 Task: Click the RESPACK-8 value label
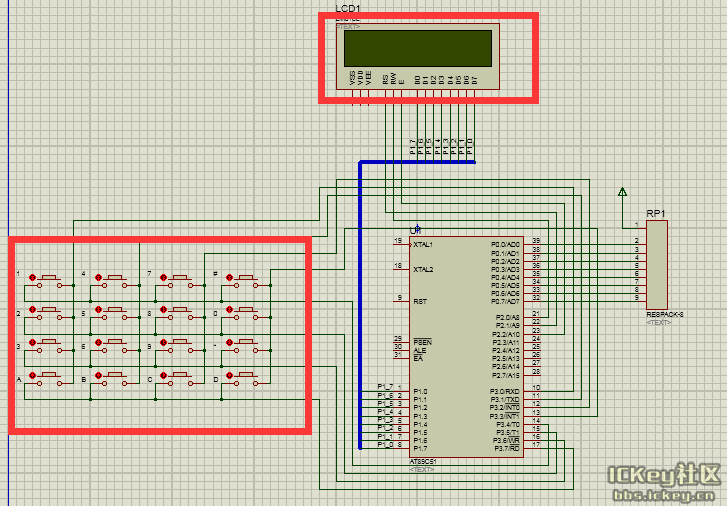[665, 314]
